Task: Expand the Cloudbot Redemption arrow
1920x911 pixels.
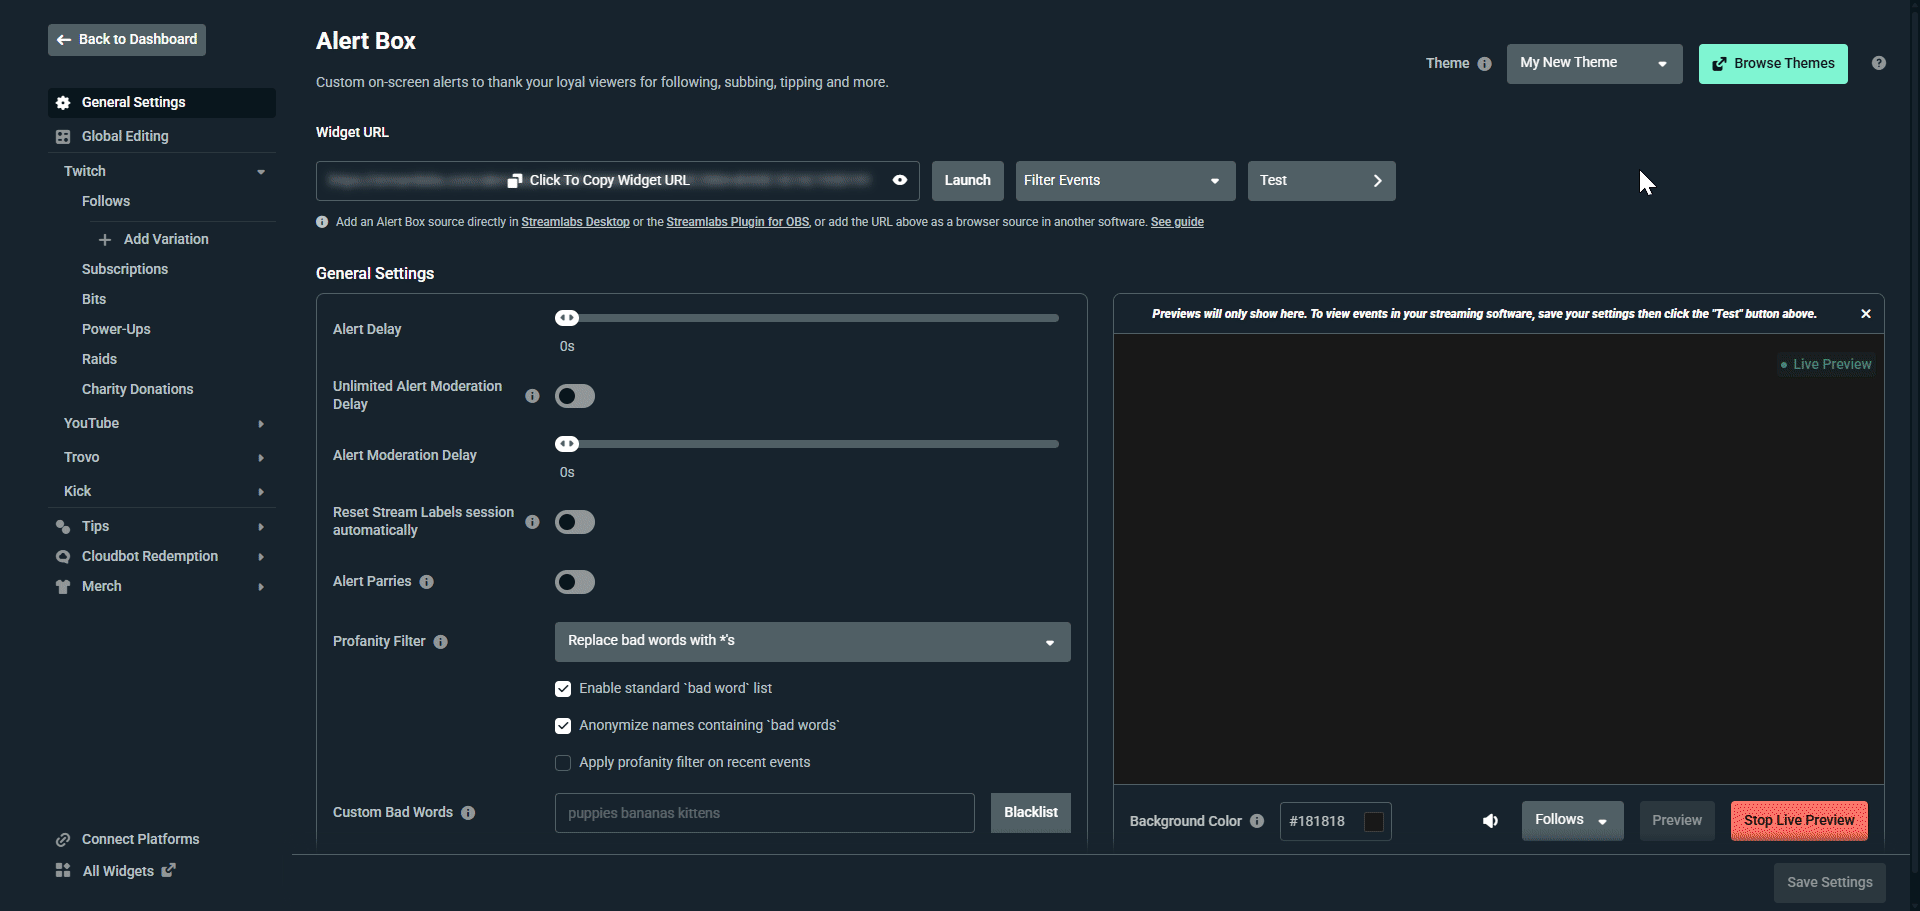Action: click(x=261, y=557)
